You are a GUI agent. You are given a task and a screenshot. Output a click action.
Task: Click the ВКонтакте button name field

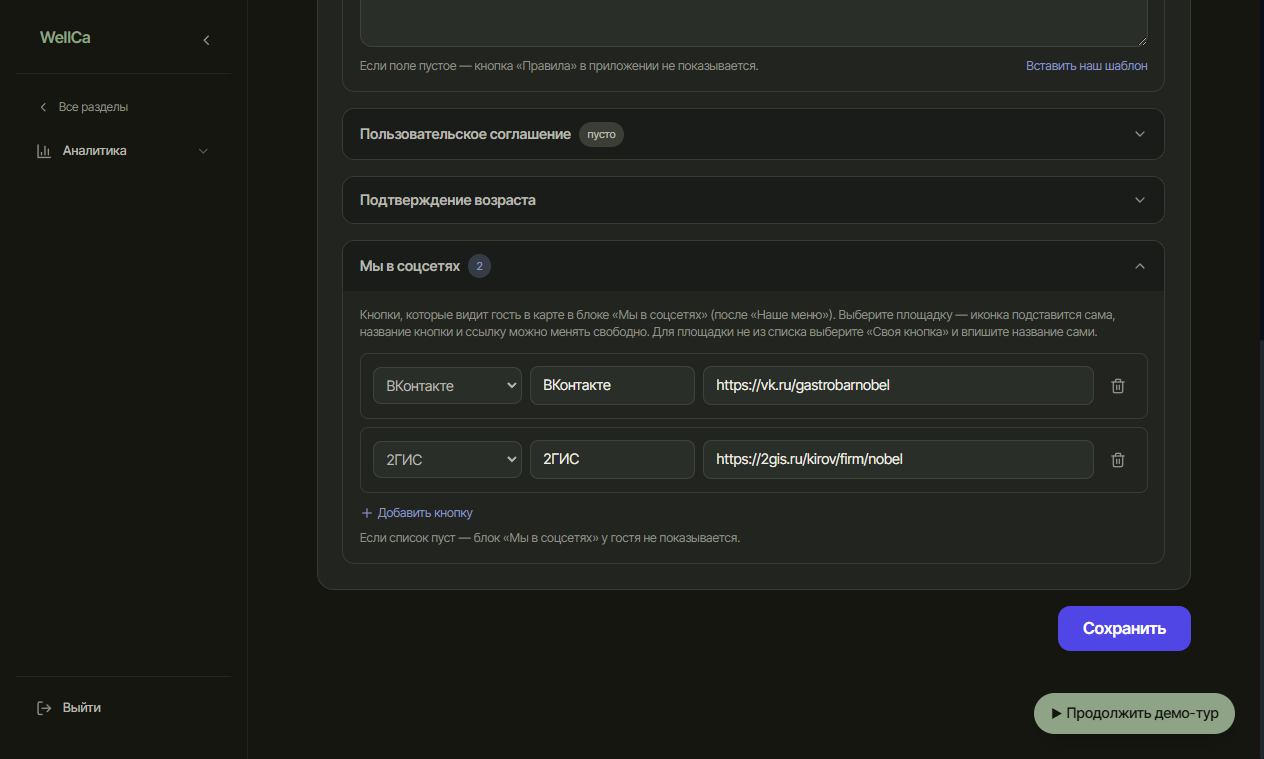(x=612, y=385)
